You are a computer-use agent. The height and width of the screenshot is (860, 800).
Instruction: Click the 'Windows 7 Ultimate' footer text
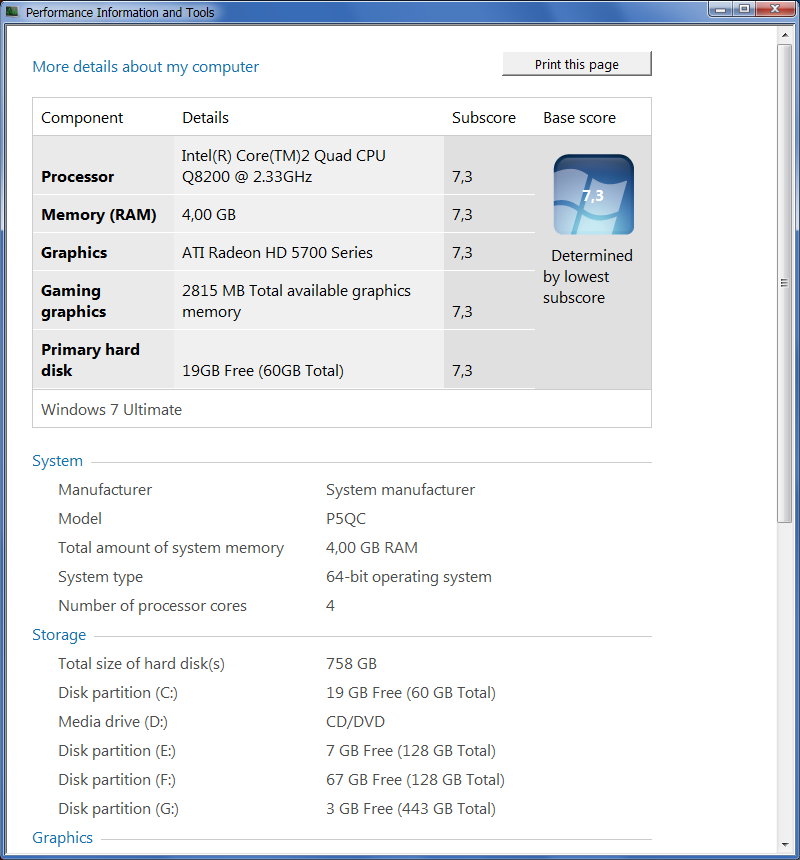coord(111,410)
